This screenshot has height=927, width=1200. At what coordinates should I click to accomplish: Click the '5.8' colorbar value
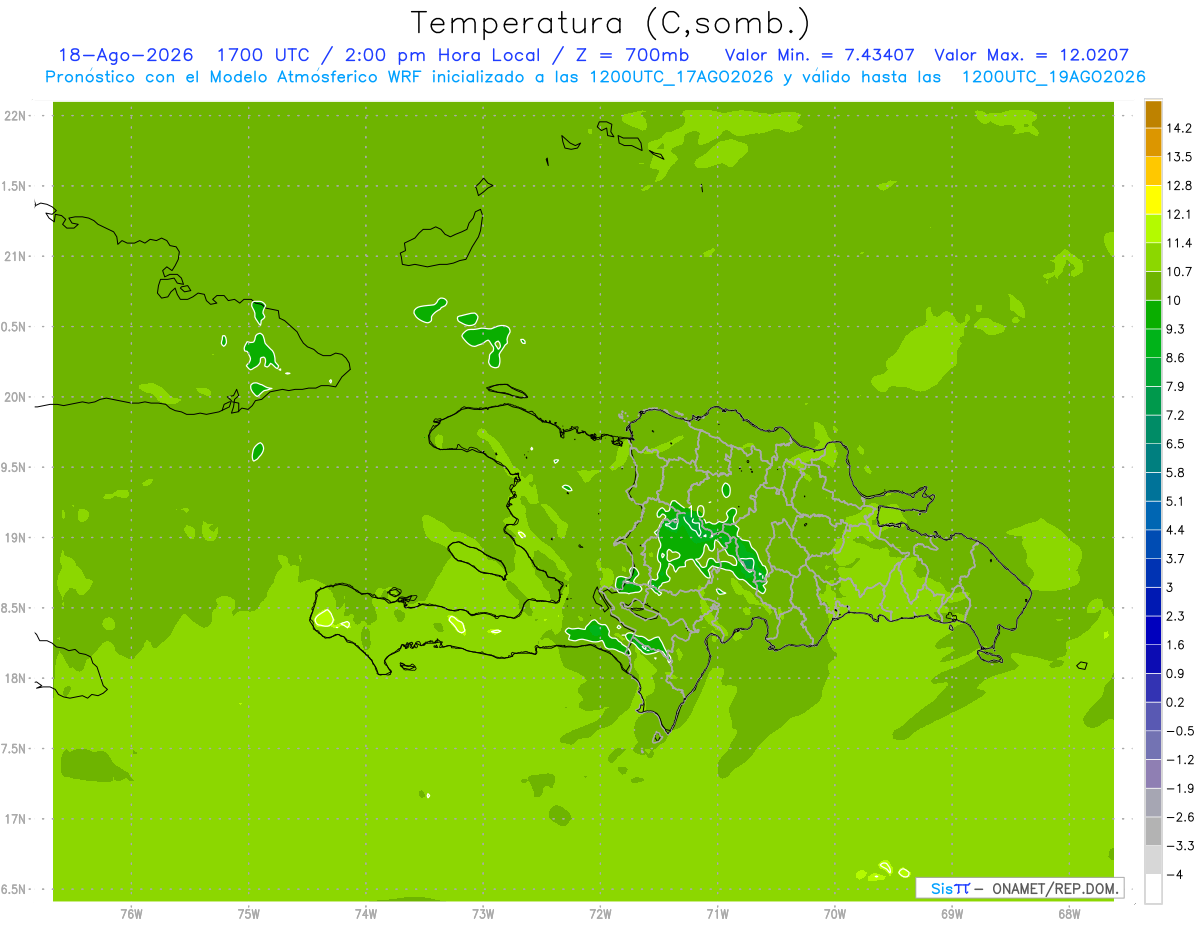click(x=1175, y=473)
